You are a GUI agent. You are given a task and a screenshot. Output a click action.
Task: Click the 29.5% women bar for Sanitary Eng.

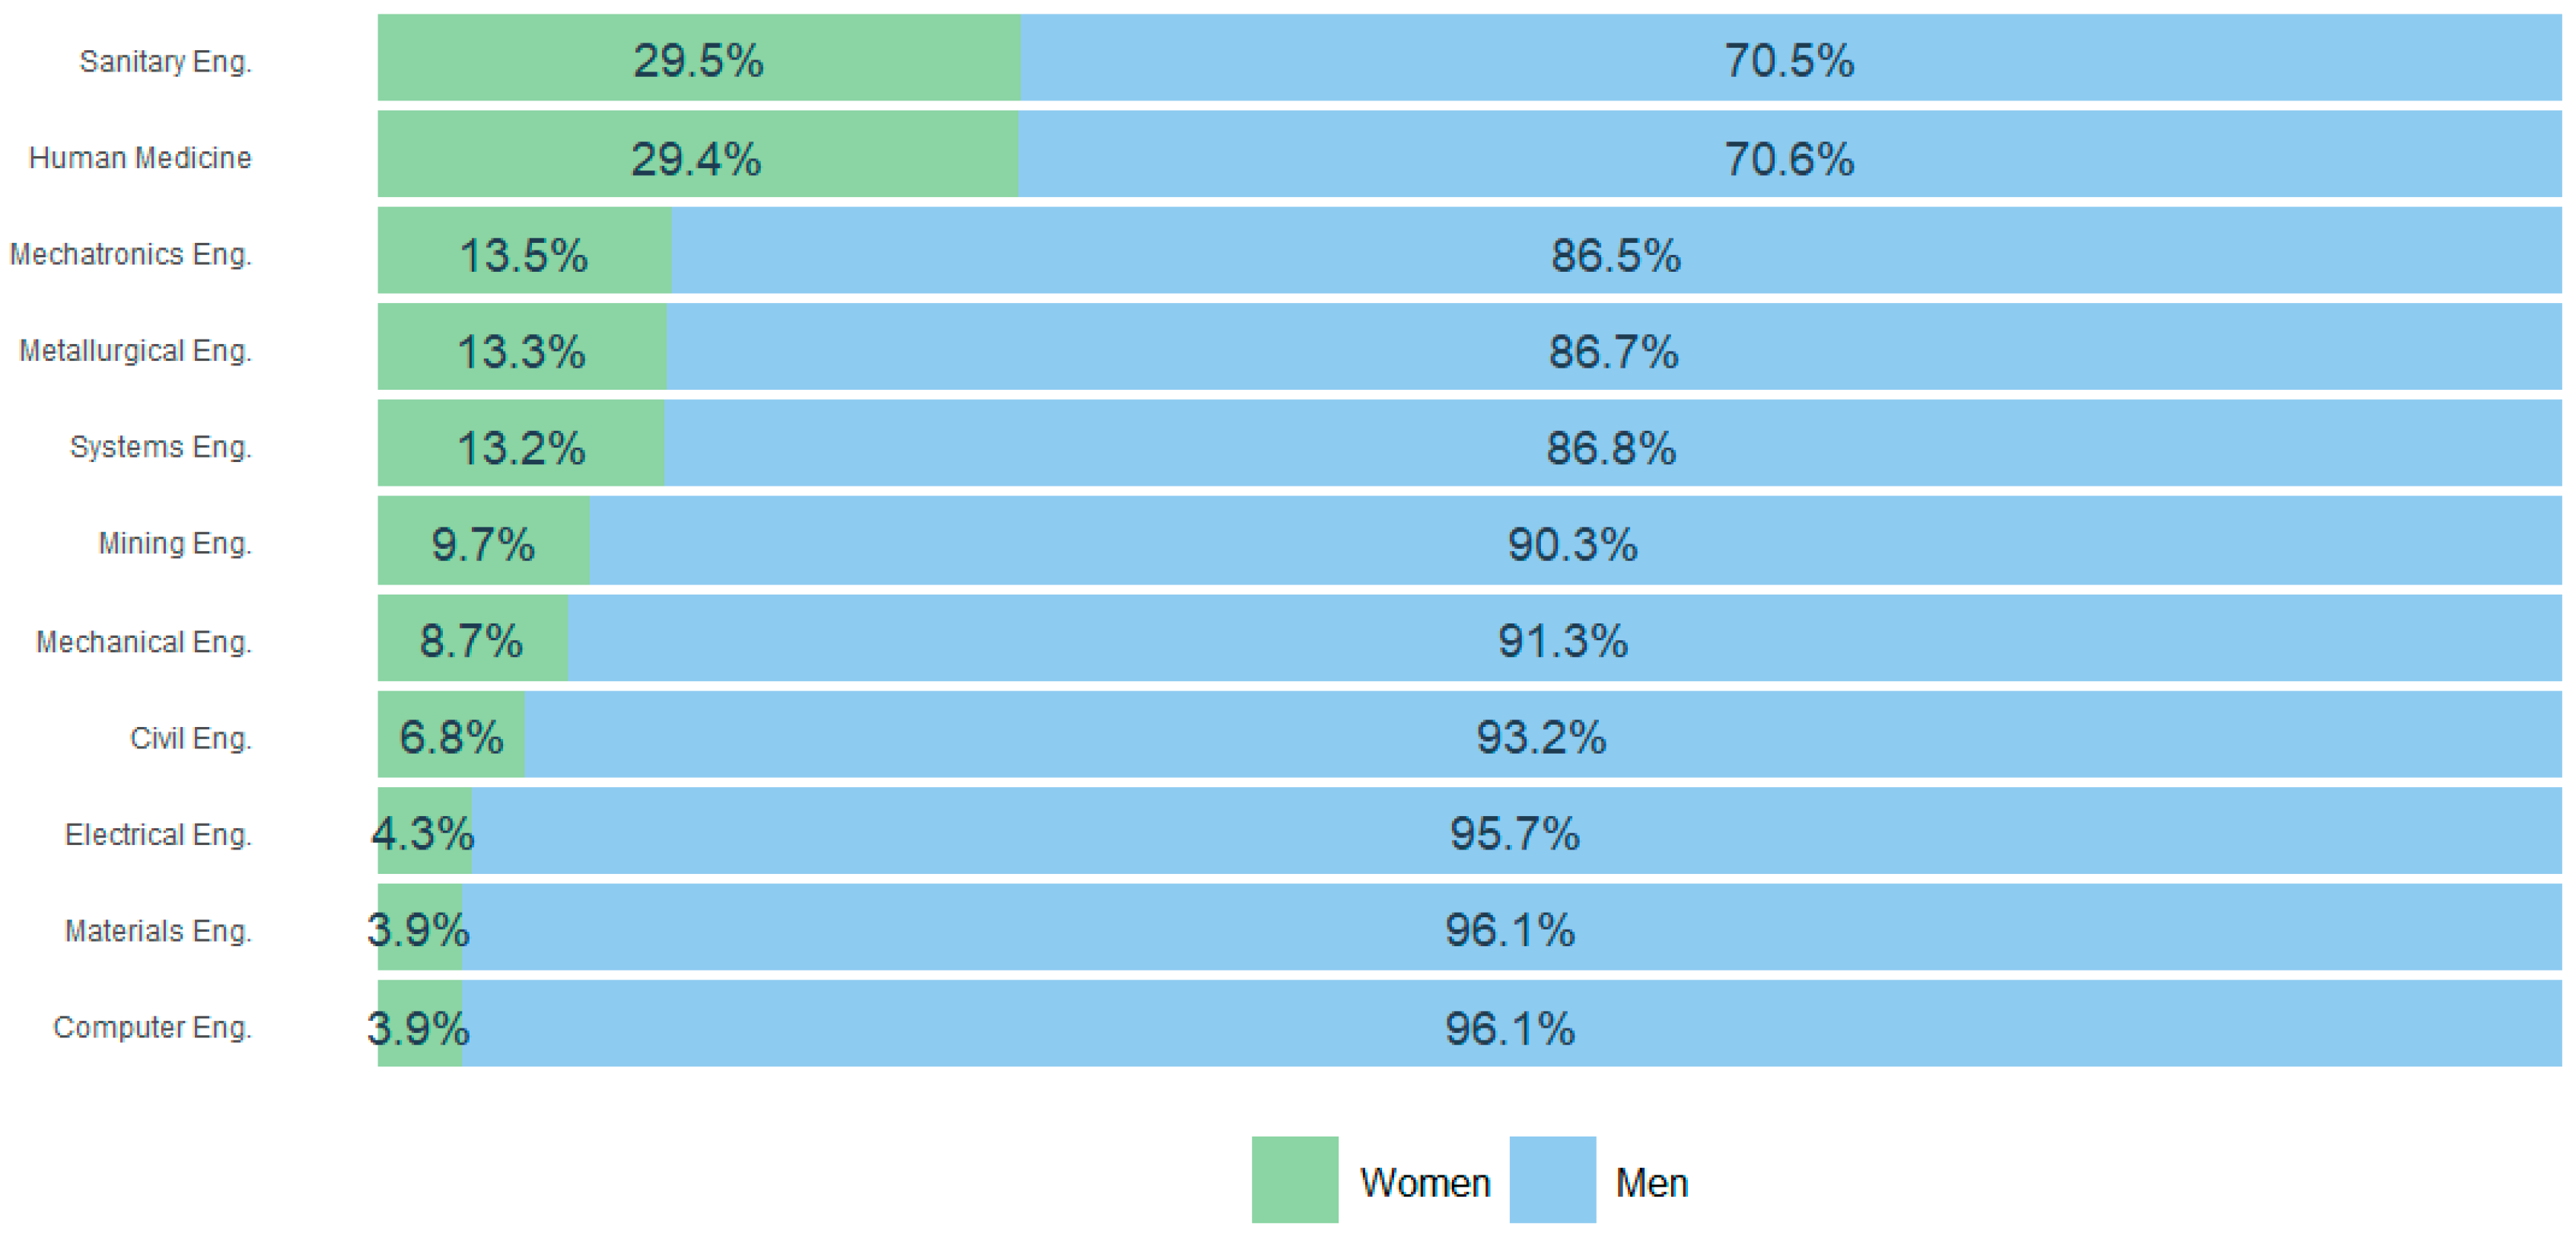pyautogui.click(x=698, y=58)
